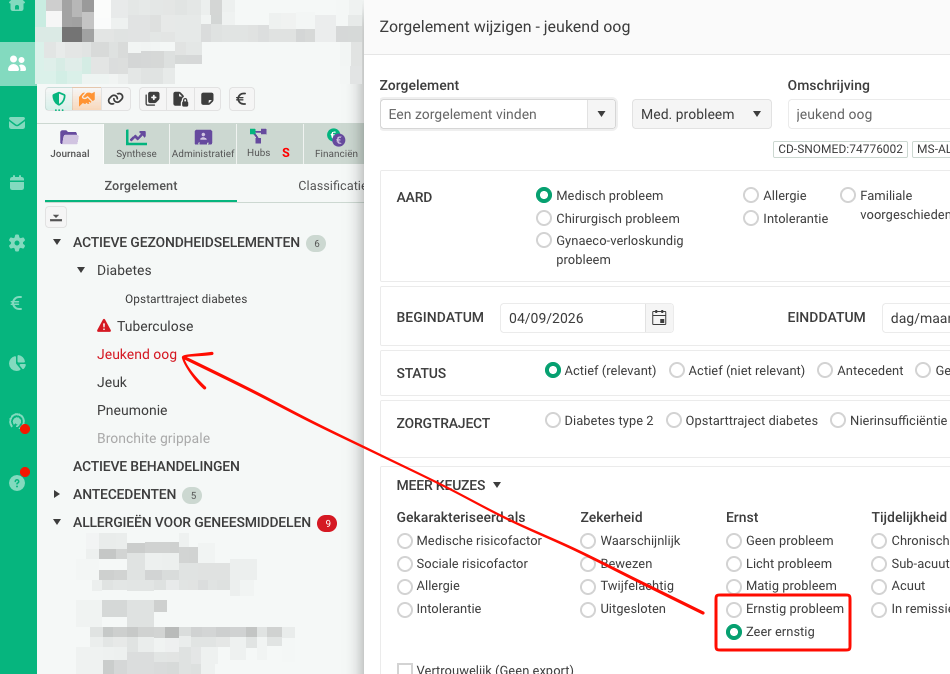The height and width of the screenshot is (674, 950).
Task: Open the Med. probleem dropdown
Action: pos(701,114)
